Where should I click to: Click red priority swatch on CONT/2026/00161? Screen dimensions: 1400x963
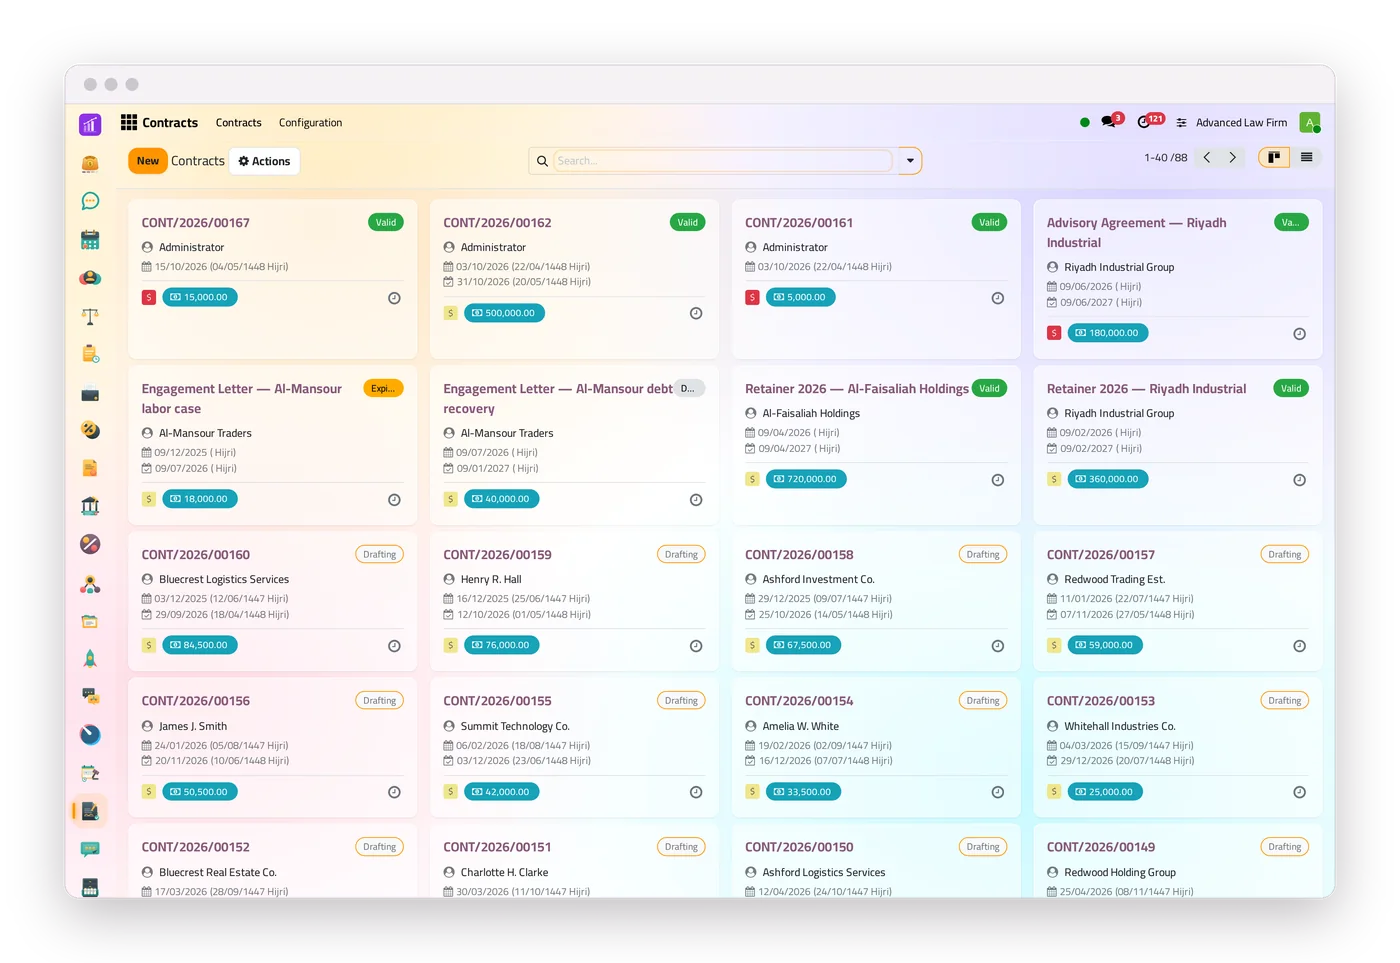click(x=752, y=297)
